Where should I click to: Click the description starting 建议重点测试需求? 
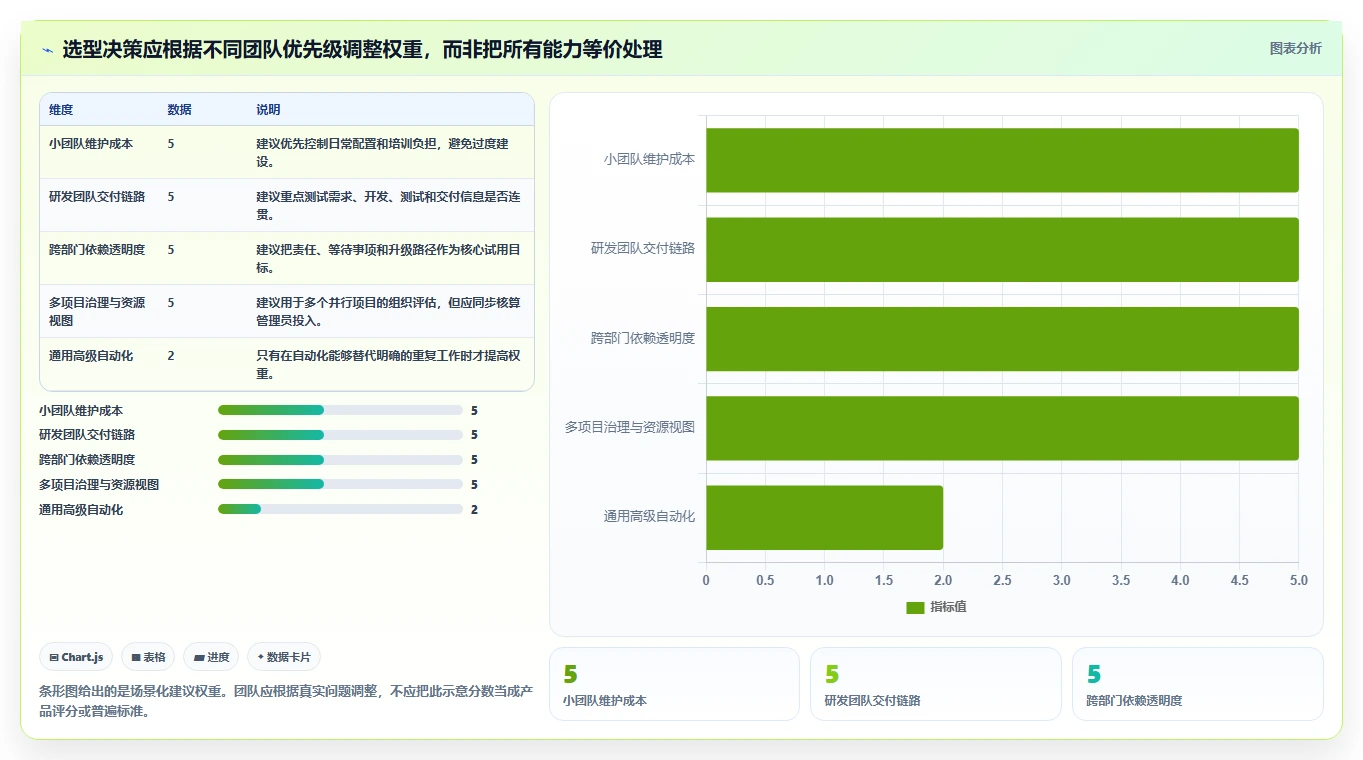(388, 205)
